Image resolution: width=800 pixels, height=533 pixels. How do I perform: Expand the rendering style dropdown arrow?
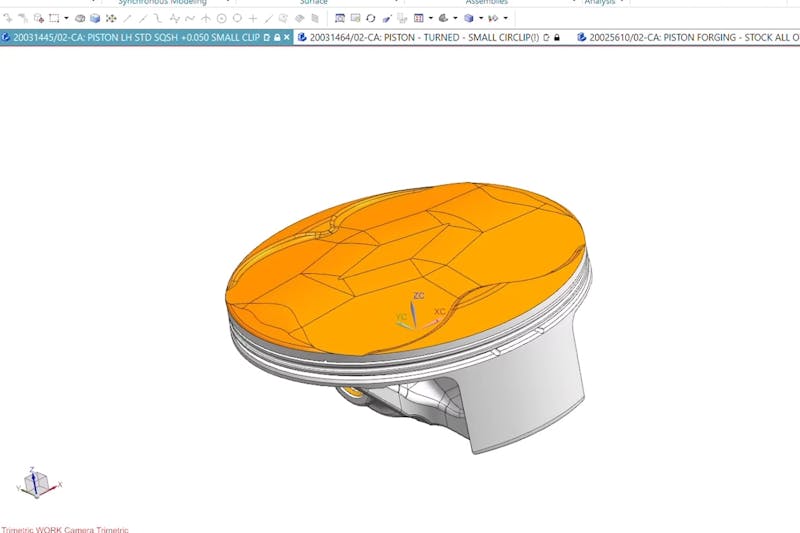455,18
